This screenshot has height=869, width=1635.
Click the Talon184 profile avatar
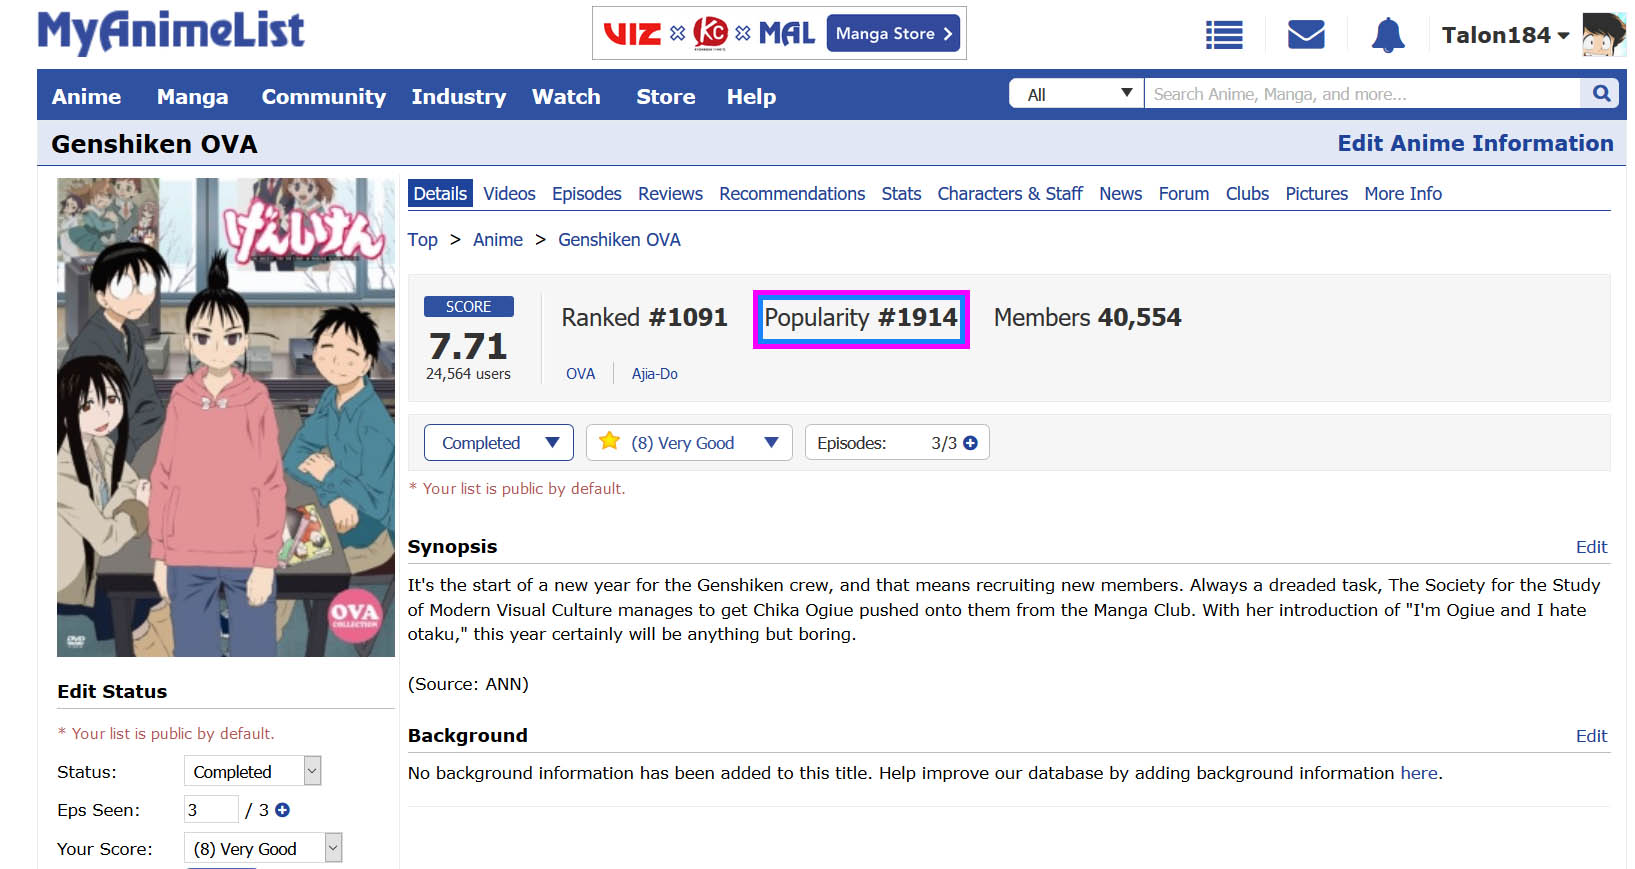[x=1604, y=34]
